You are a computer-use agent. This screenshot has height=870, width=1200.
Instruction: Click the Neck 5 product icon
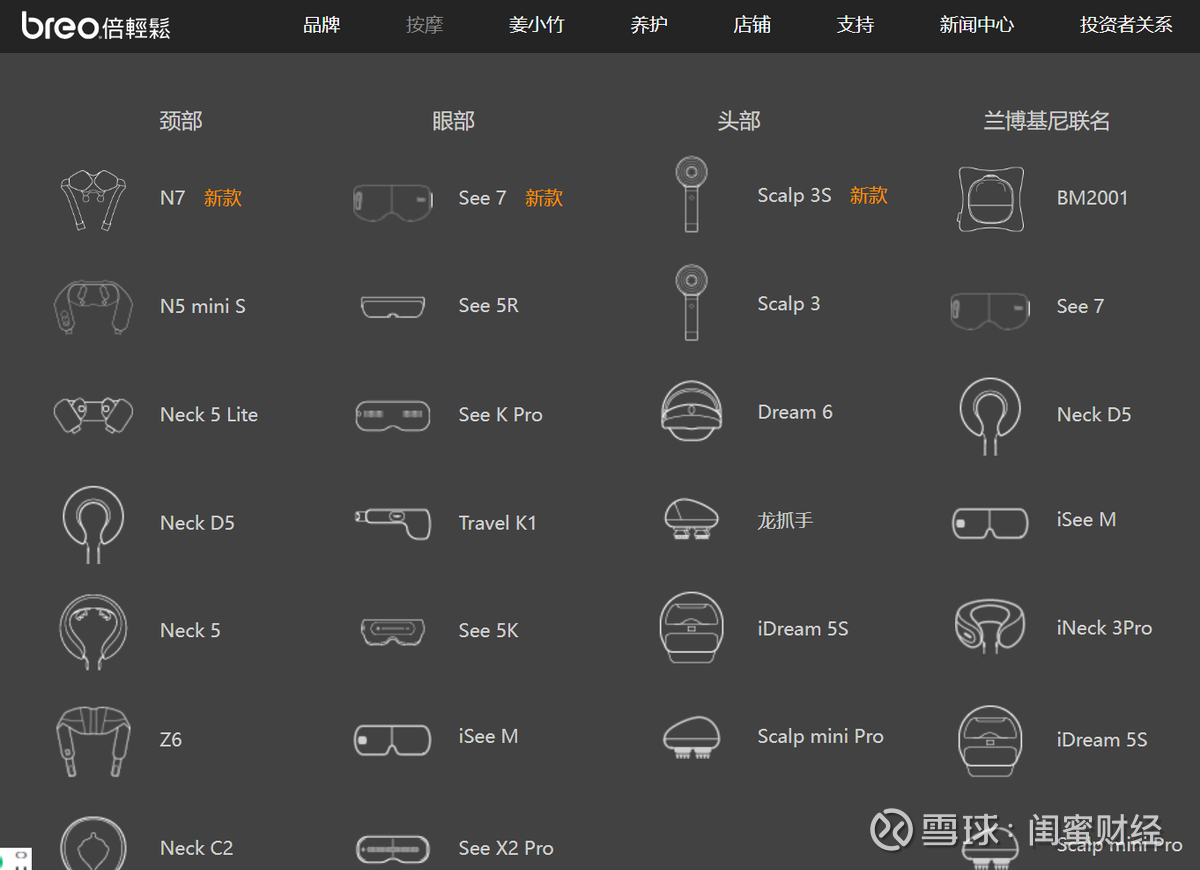92,632
